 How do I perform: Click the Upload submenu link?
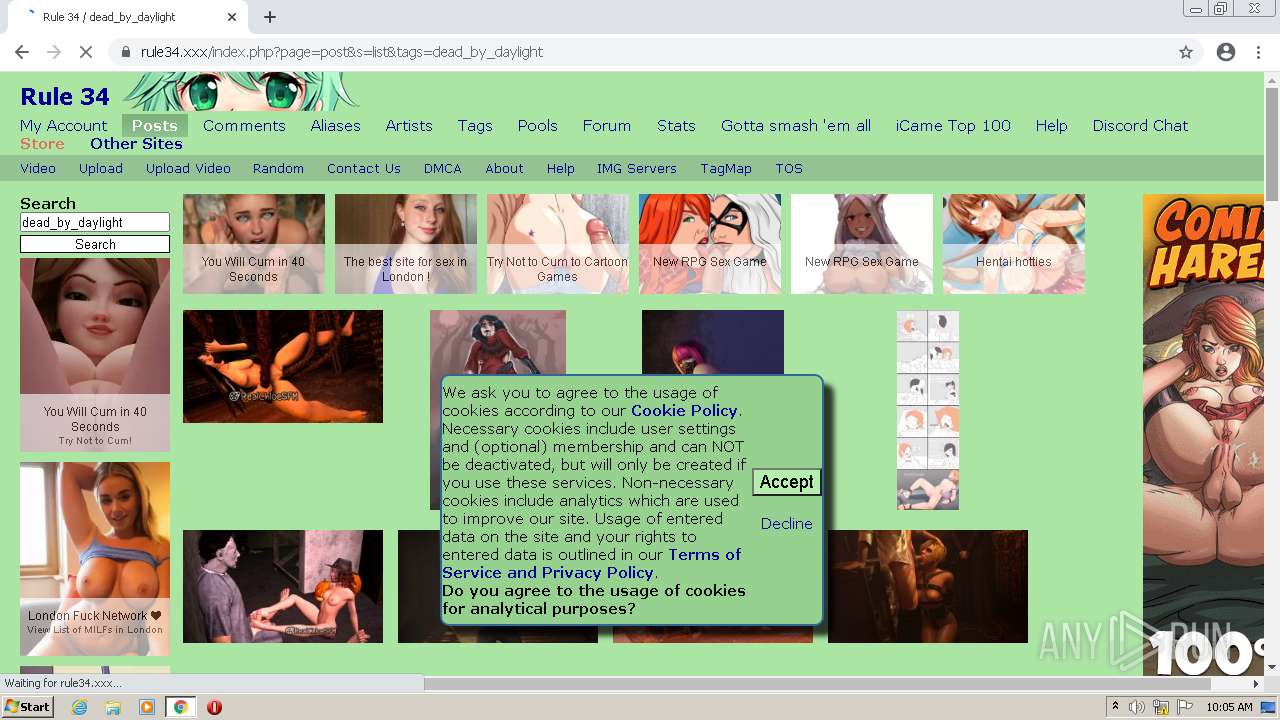[101, 169]
